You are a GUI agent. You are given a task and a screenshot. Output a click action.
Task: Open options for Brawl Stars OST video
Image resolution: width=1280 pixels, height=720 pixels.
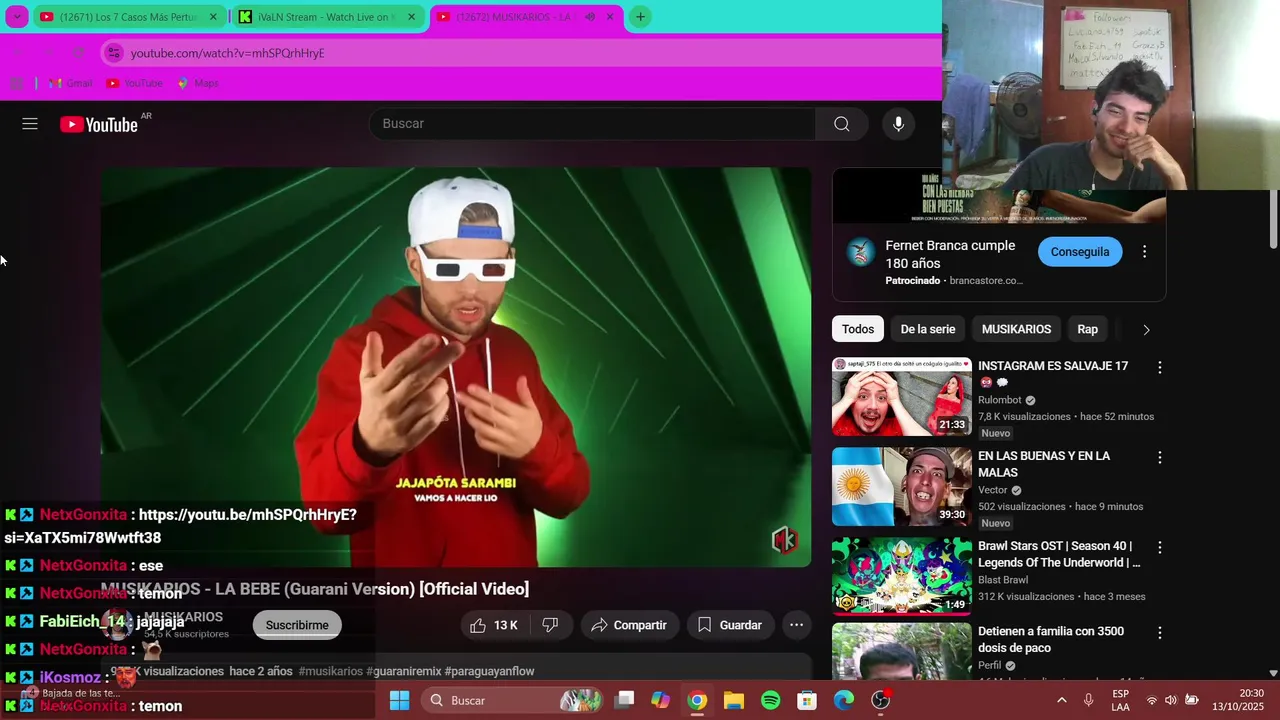1160,547
